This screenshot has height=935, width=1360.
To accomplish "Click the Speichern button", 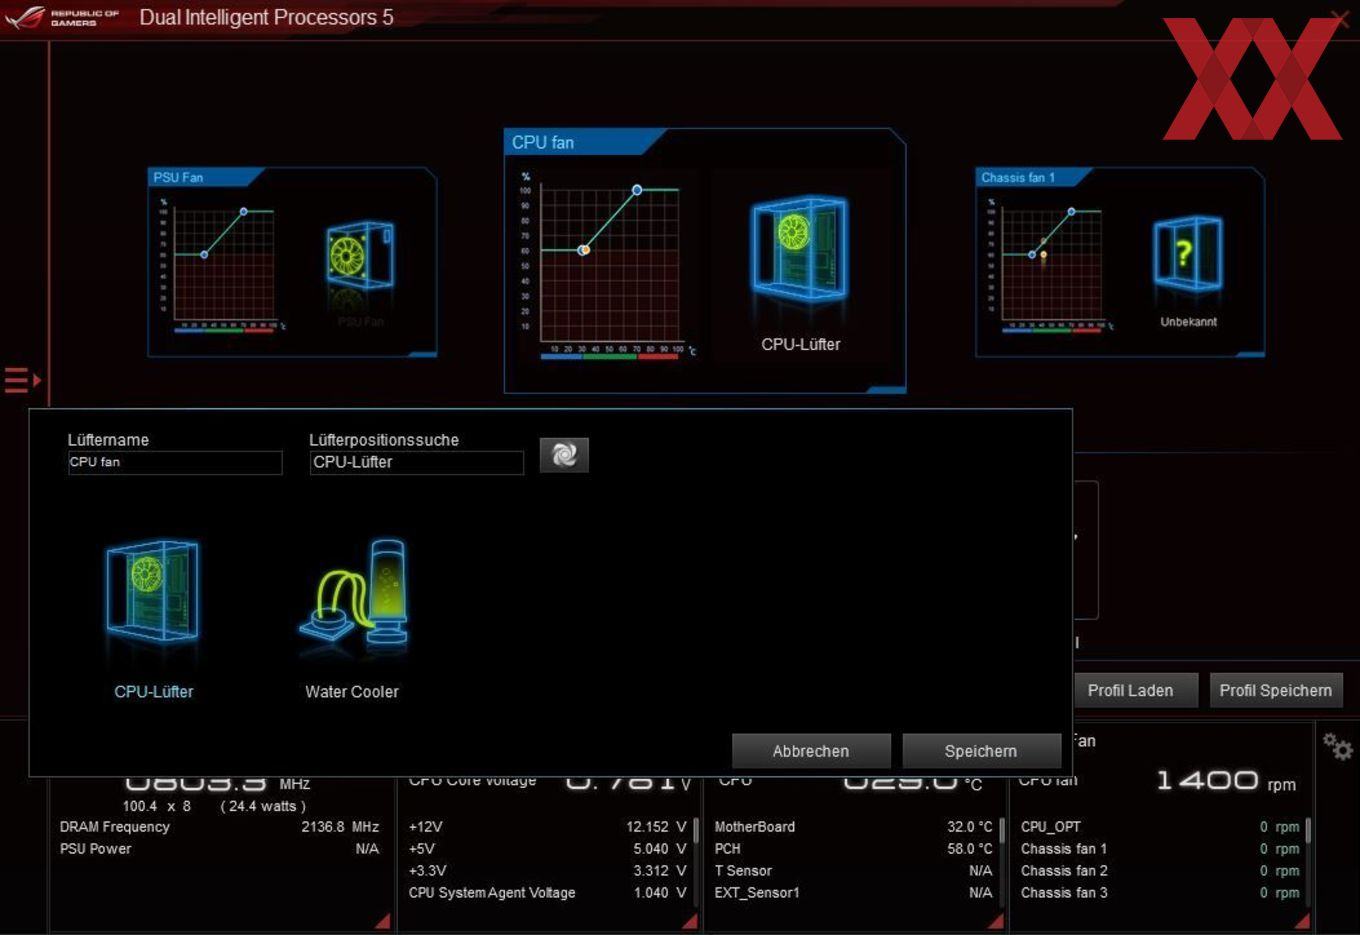I will pyautogui.click(x=981, y=751).
